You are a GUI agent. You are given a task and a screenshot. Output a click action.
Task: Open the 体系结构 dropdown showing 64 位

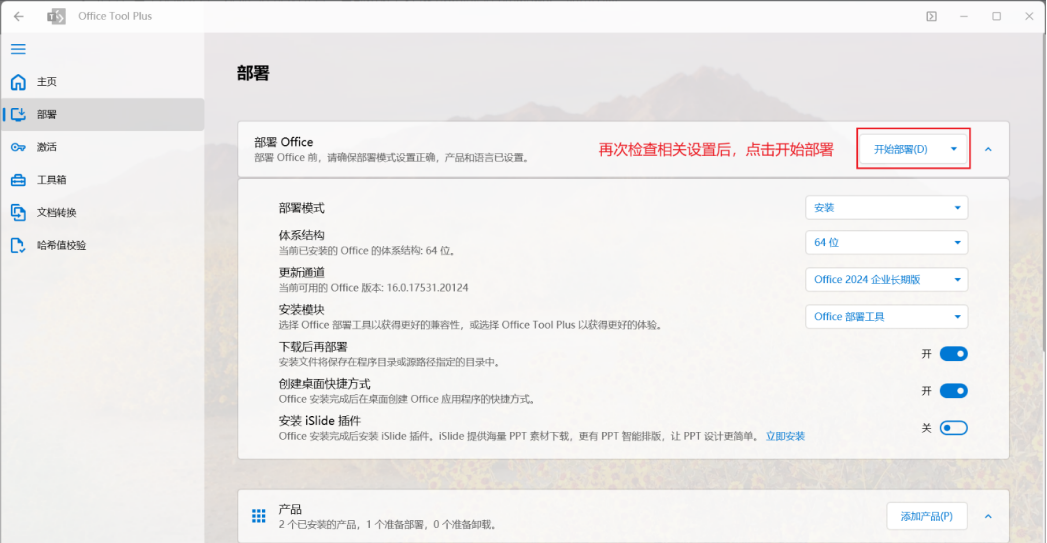[886, 242]
